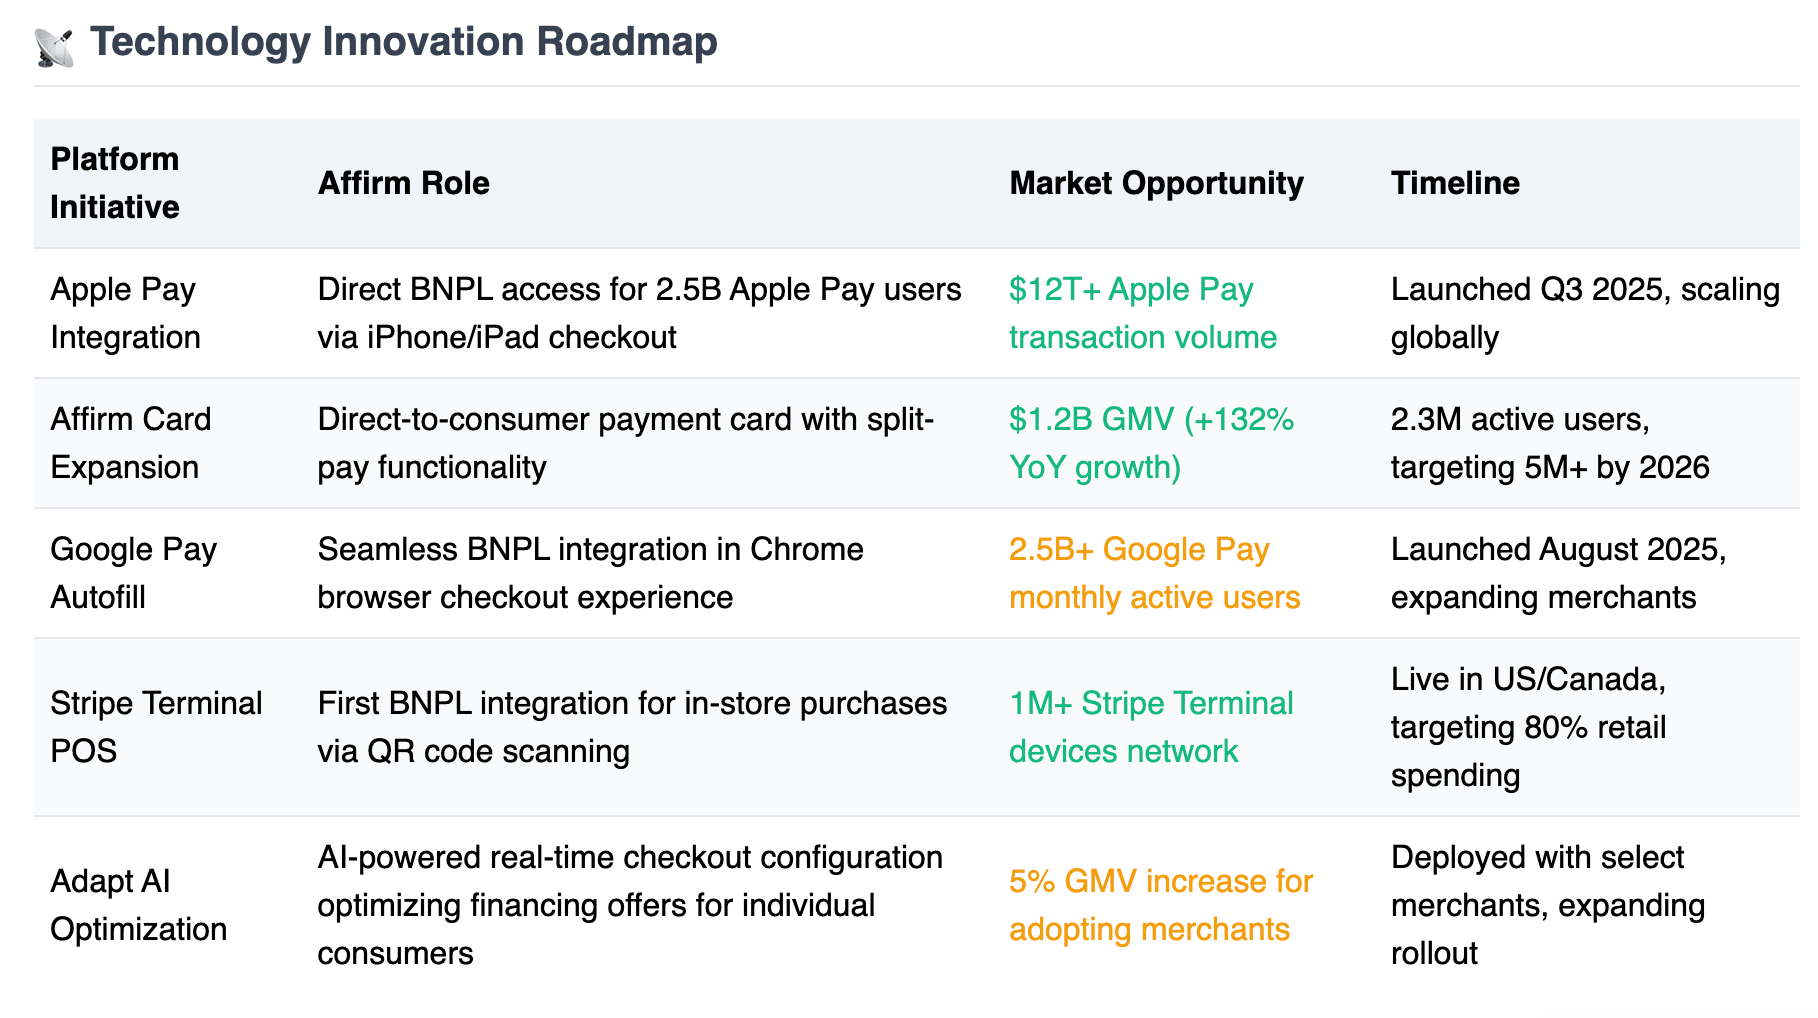Image resolution: width=1818 pixels, height=1018 pixels.
Task: Click the $12T+ Apple Pay transaction volume text
Action: (1143, 313)
